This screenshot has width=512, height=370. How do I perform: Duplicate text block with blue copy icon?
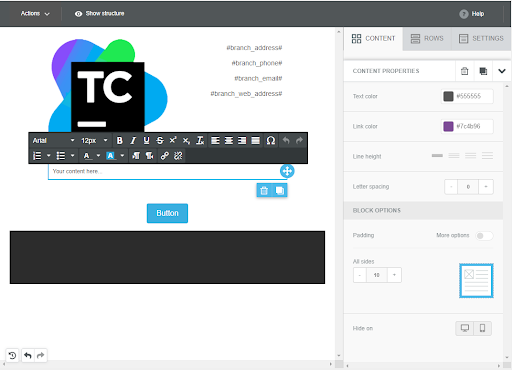280,190
